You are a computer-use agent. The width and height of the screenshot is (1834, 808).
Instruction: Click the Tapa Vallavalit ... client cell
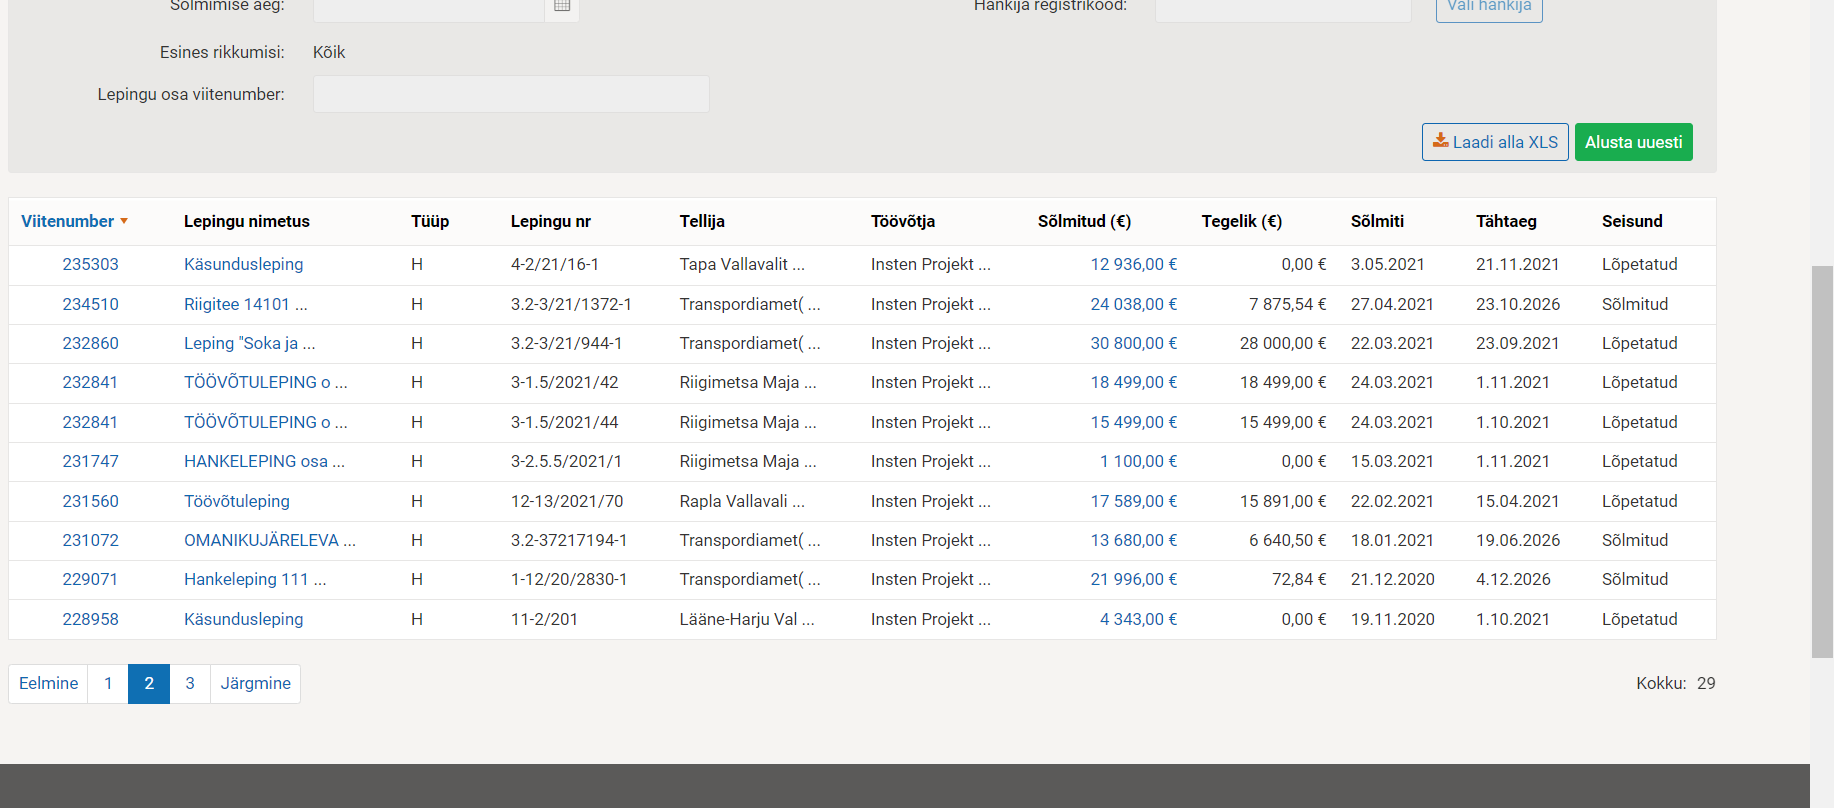[x=742, y=264]
